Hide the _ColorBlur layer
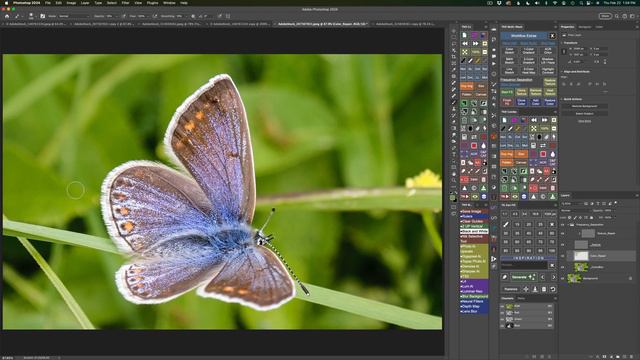Image resolution: width=640 pixels, height=360 pixels. tap(562, 267)
